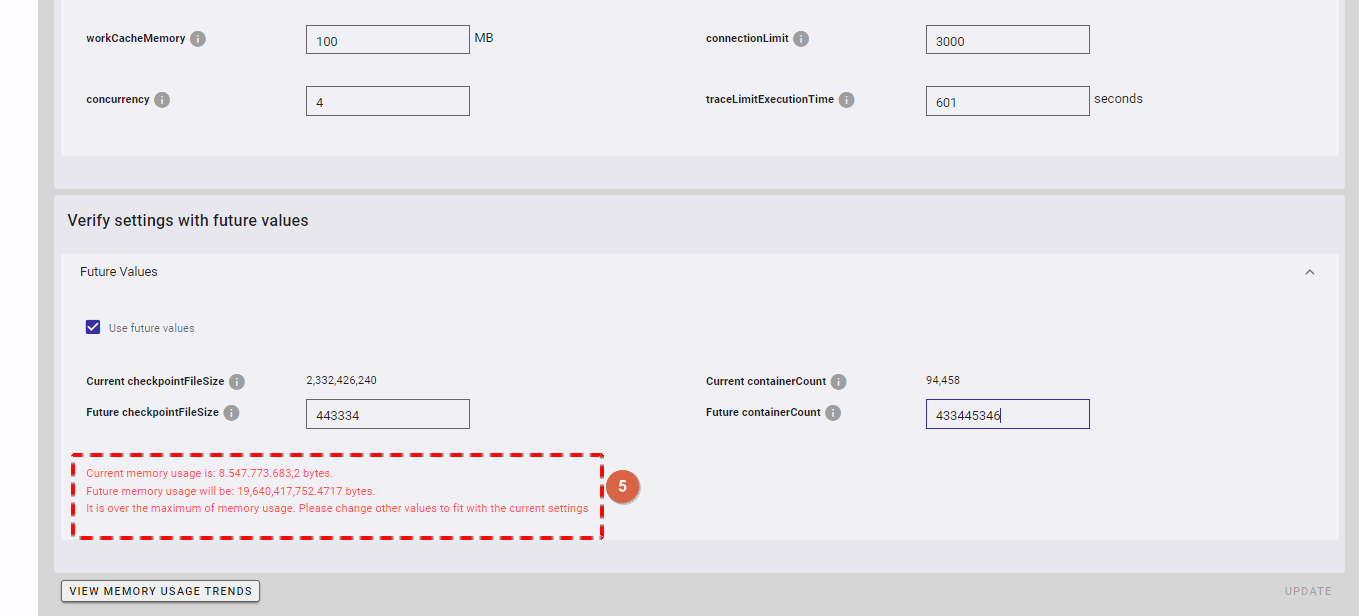Click the Future Values panel header text
The image size is (1359, 616).
[x=119, y=272]
